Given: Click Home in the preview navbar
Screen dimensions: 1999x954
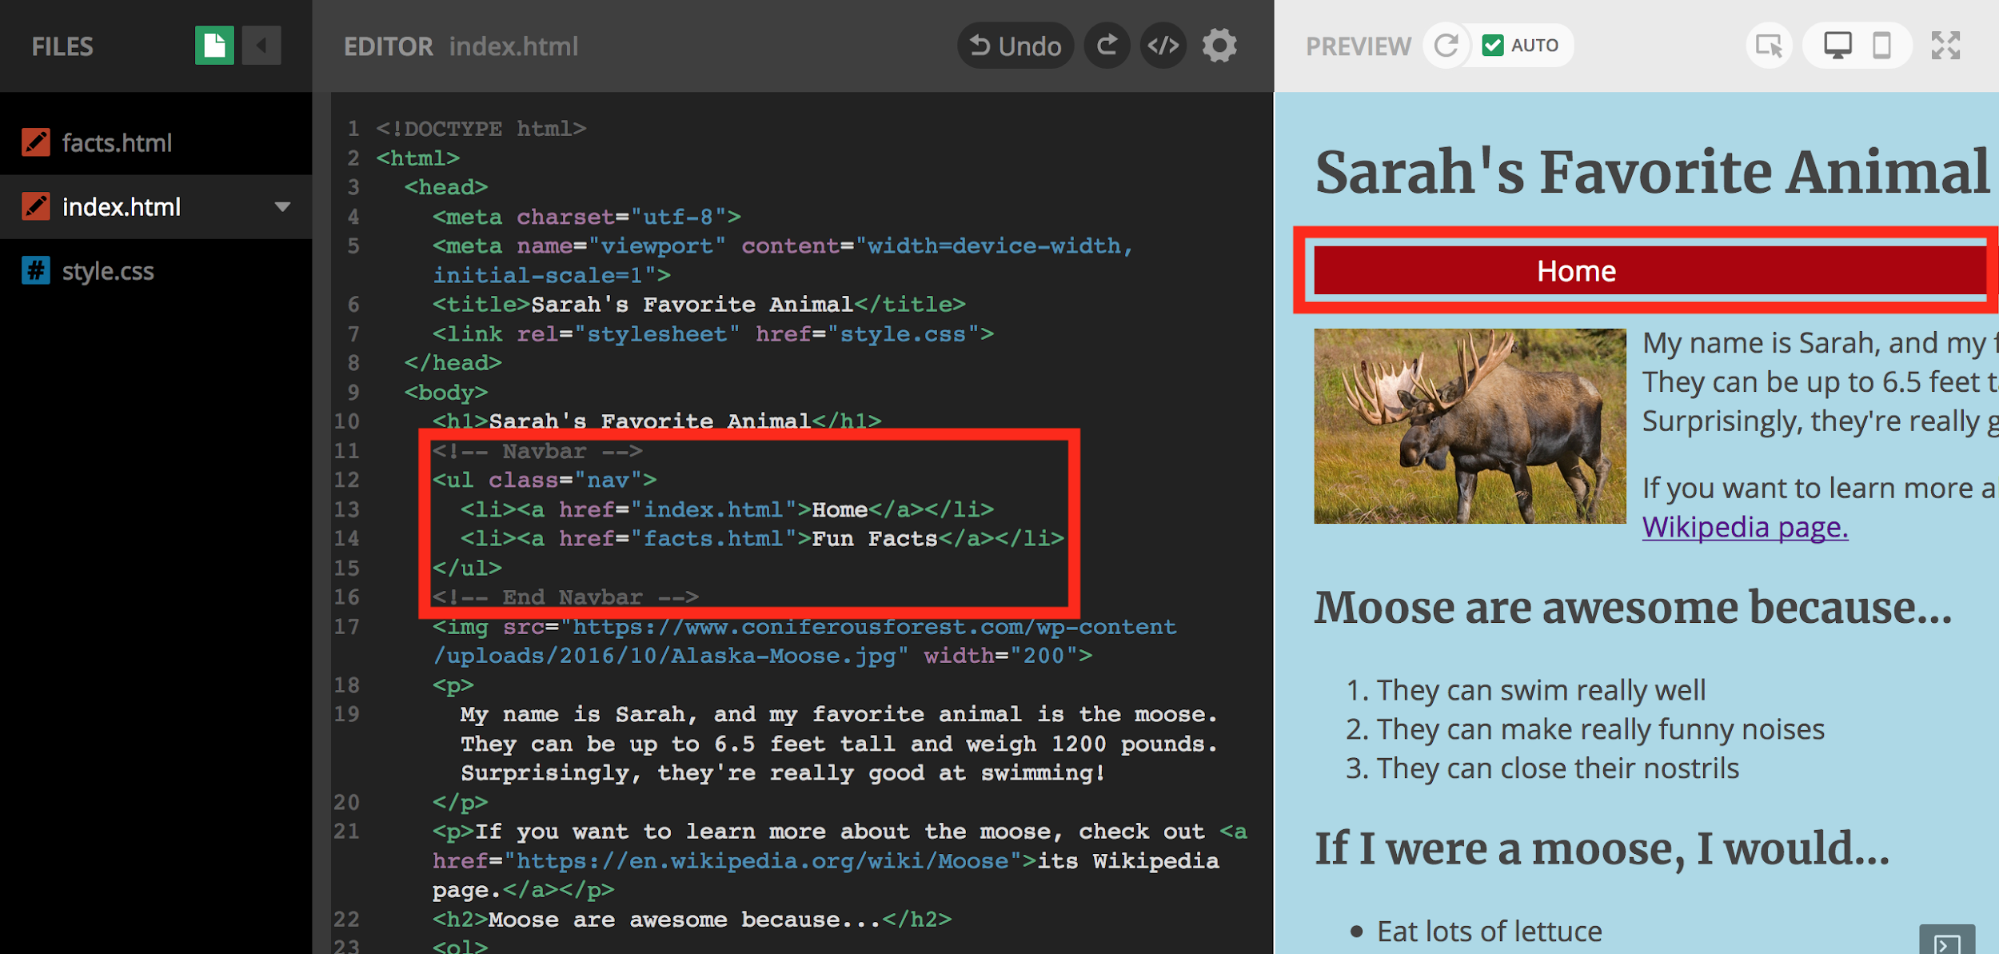Looking at the screenshot, I should tap(1576, 271).
